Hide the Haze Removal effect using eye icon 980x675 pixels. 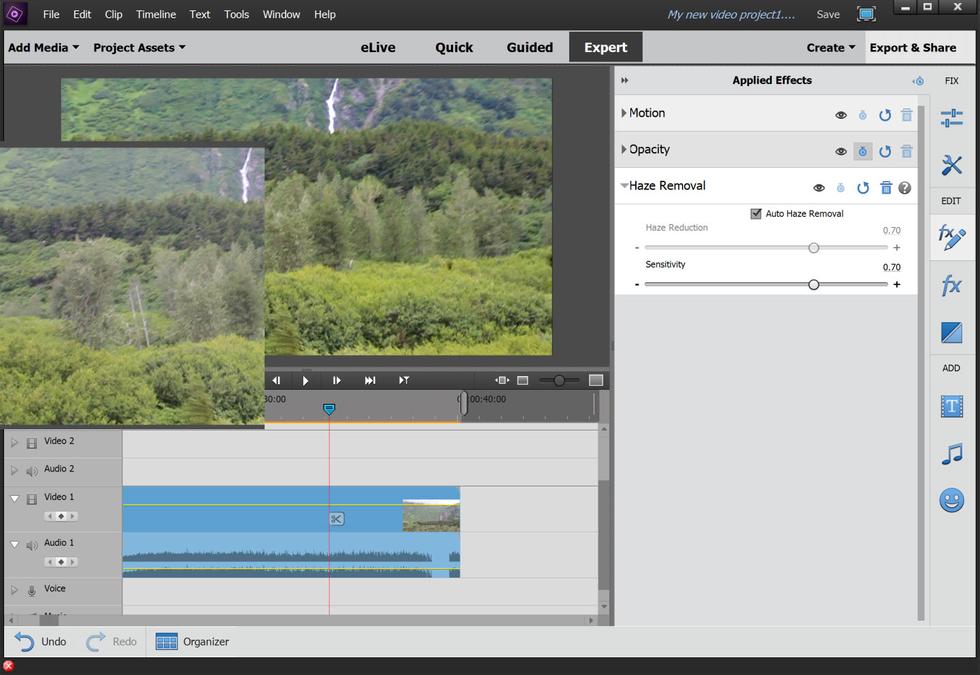click(x=819, y=187)
